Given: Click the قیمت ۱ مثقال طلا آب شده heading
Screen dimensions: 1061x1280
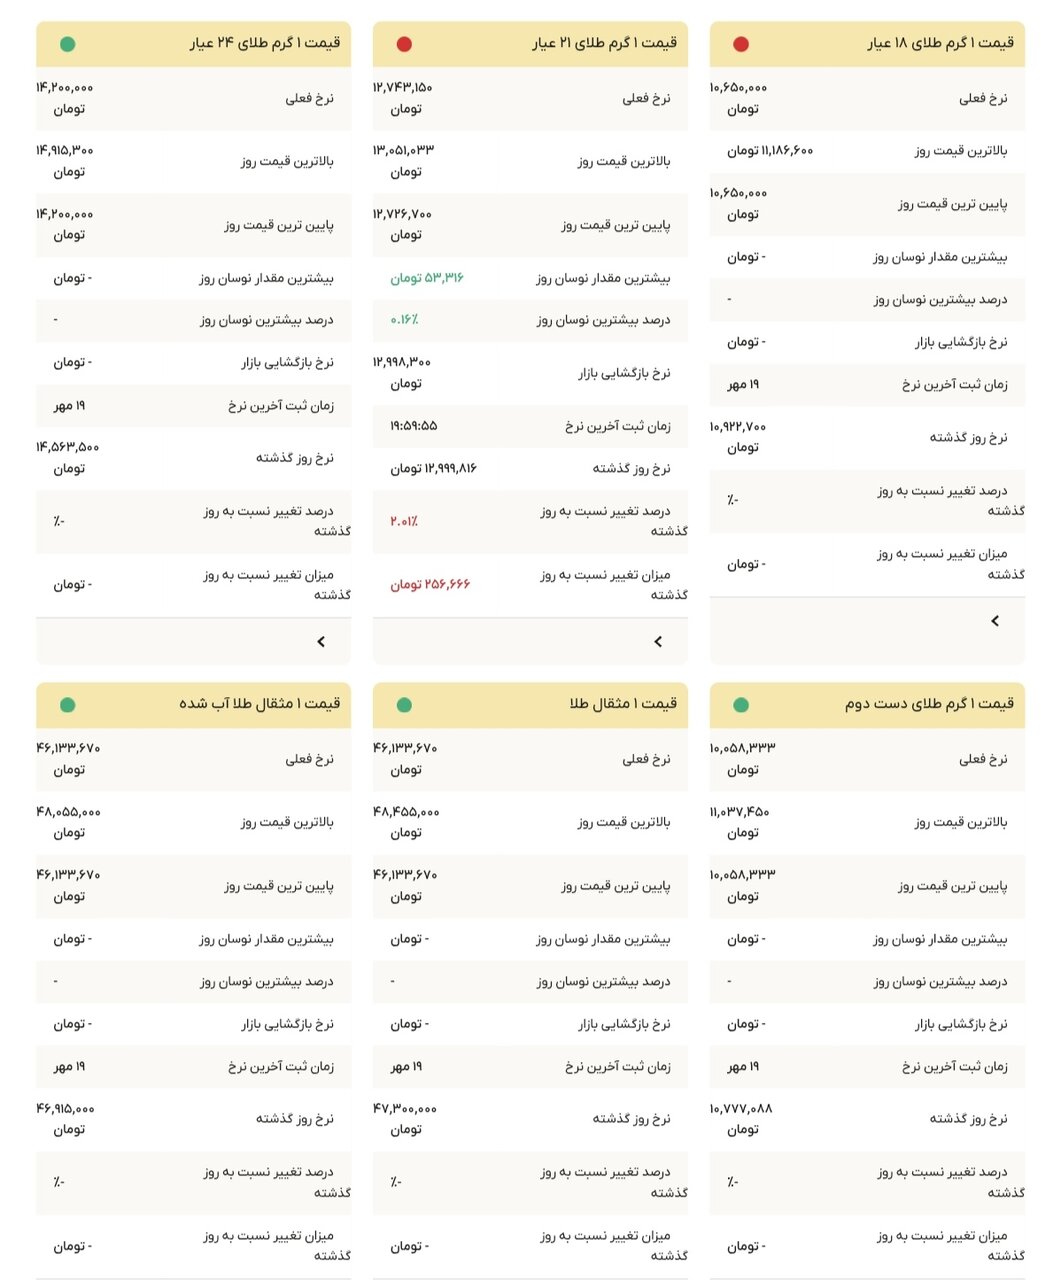Looking at the screenshot, I should (x=260, y=704).
